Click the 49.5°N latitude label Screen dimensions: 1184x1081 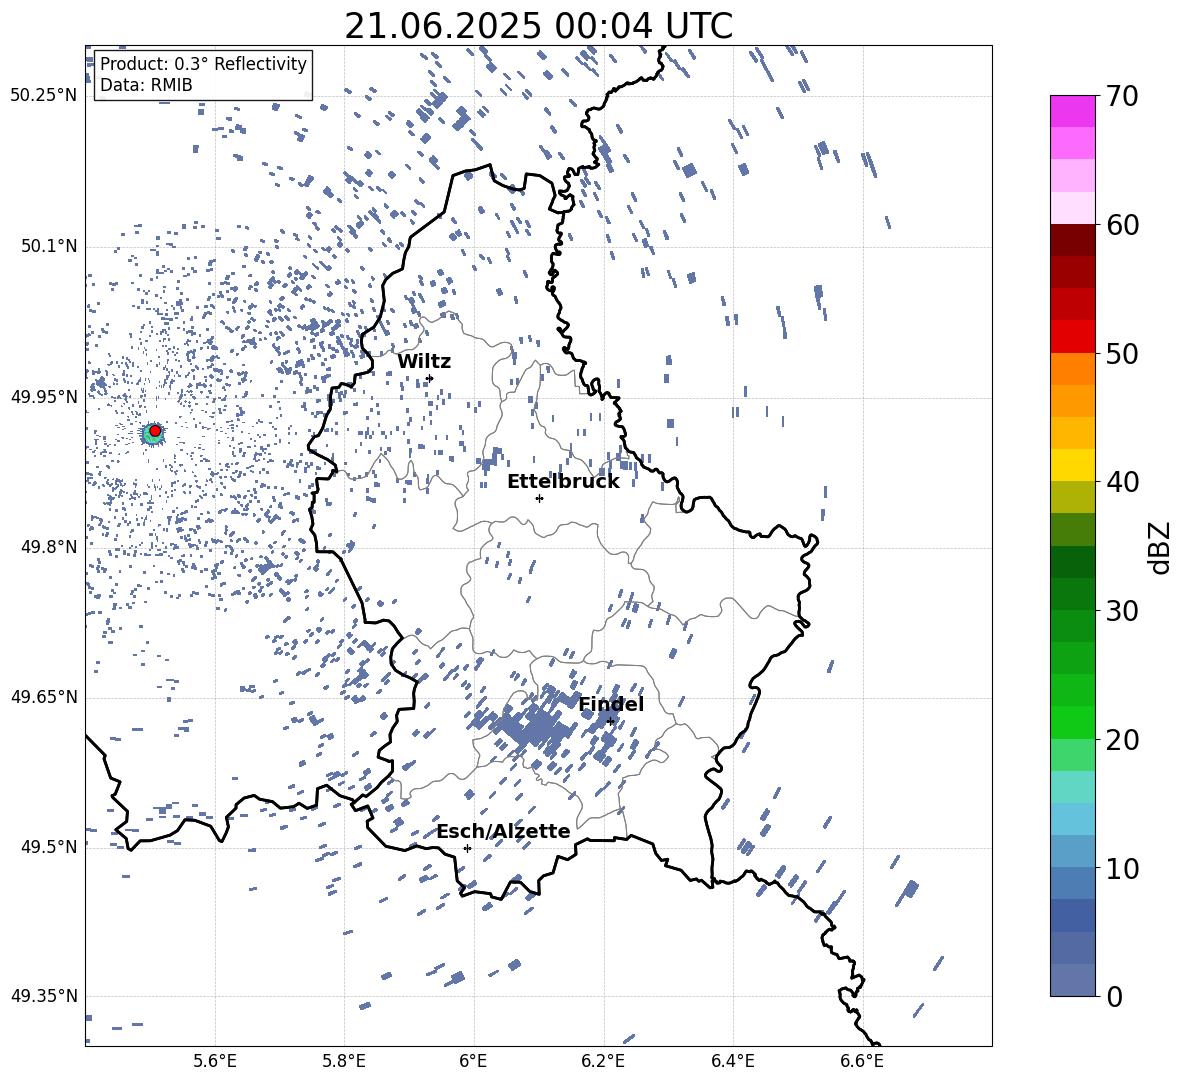tap(48, 846)
